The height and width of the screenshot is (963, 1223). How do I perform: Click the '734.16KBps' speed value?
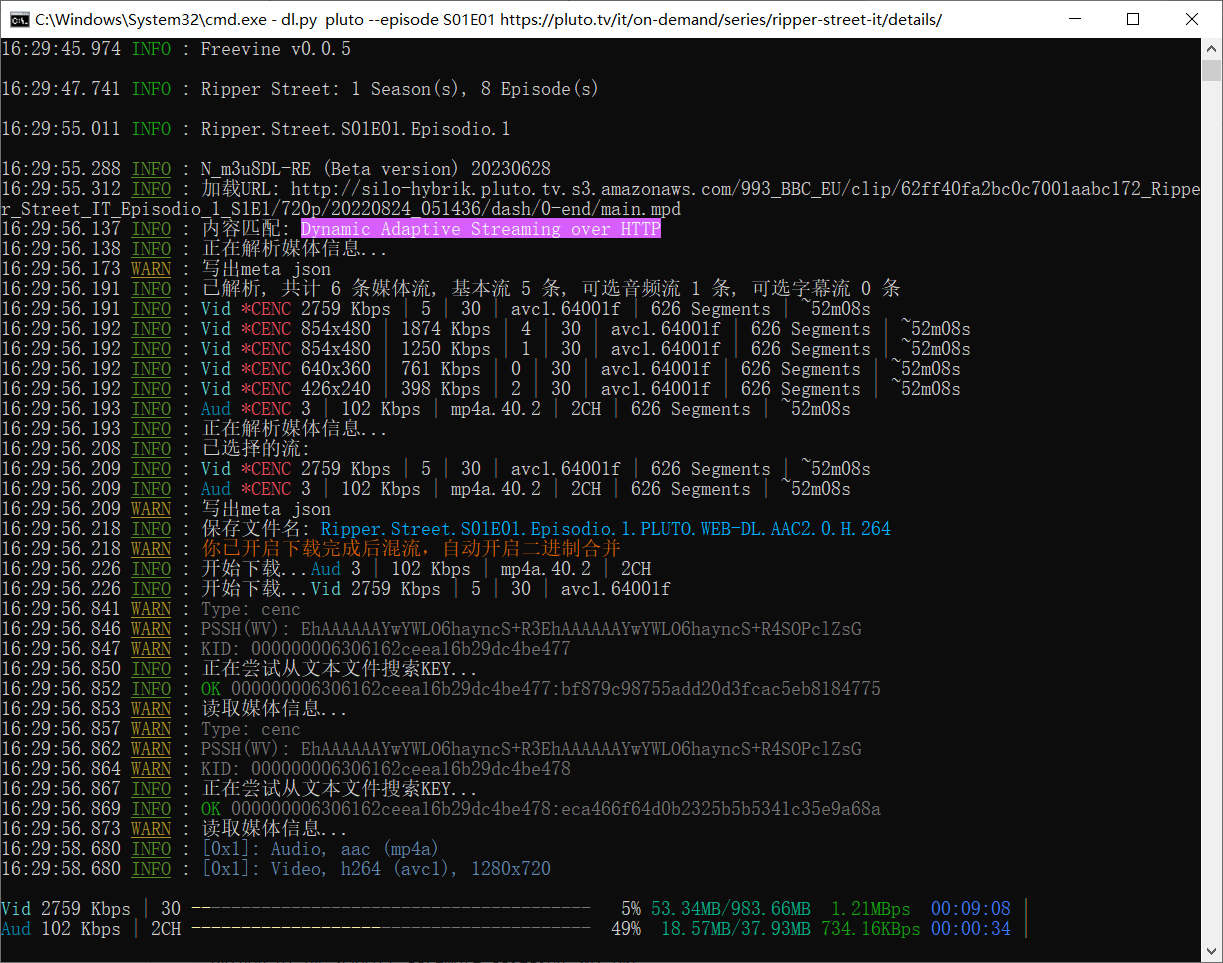click(871, 929)
